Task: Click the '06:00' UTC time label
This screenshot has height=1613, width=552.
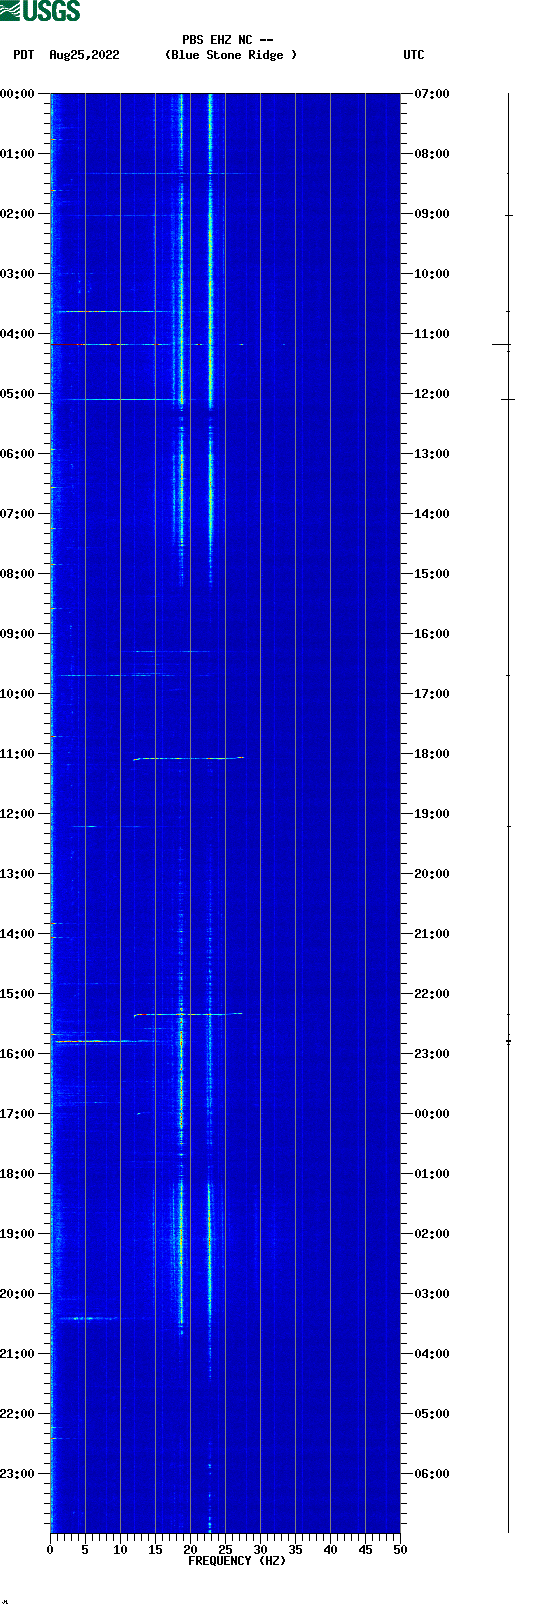Action: click(x=432, y=1474)
